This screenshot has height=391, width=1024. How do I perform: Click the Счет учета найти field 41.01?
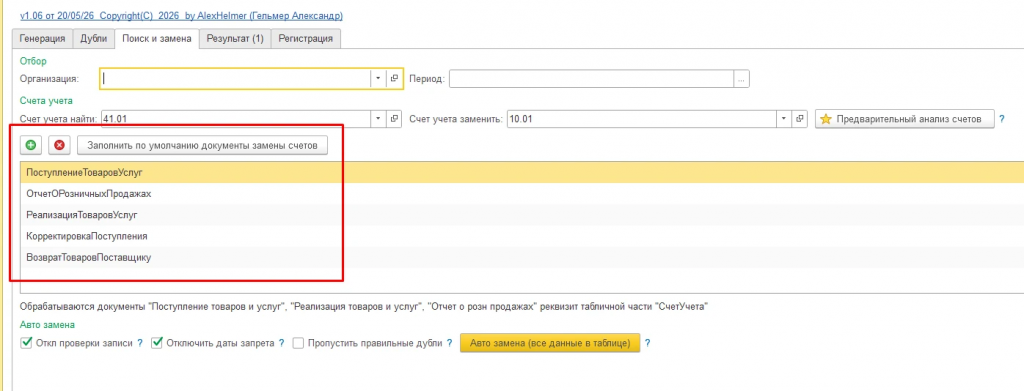coord(235,119)
